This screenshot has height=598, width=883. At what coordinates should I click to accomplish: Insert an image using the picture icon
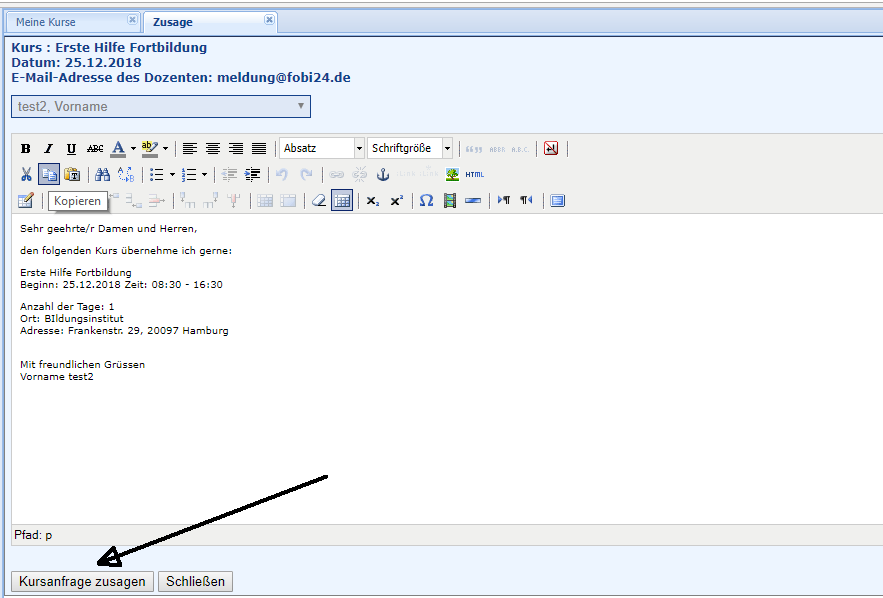click(452, 174)
